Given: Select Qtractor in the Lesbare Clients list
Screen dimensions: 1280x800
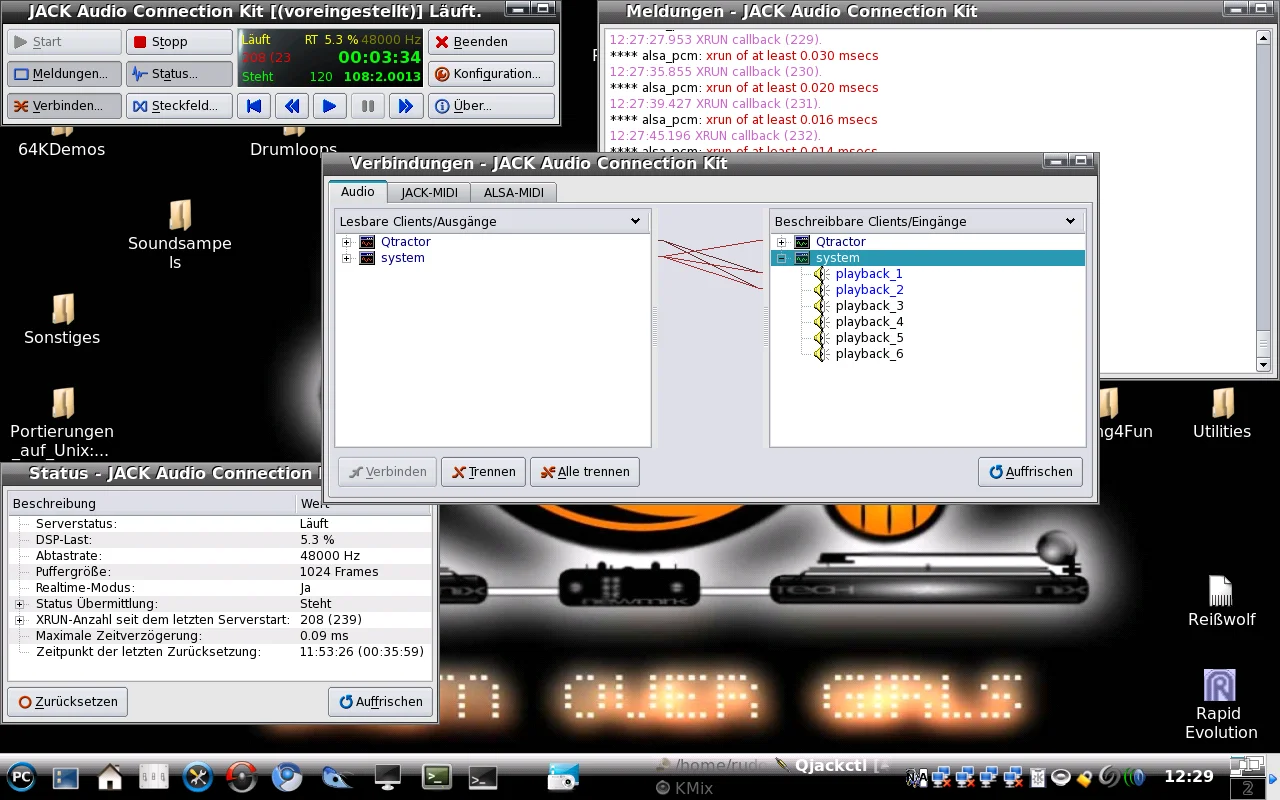Looking at the screenshot, I should point(406,242).
